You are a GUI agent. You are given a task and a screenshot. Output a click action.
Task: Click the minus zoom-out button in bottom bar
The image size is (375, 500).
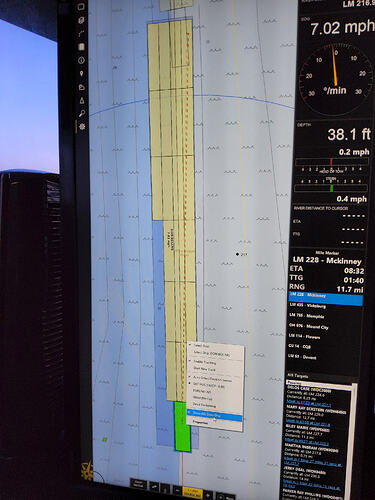177,490
